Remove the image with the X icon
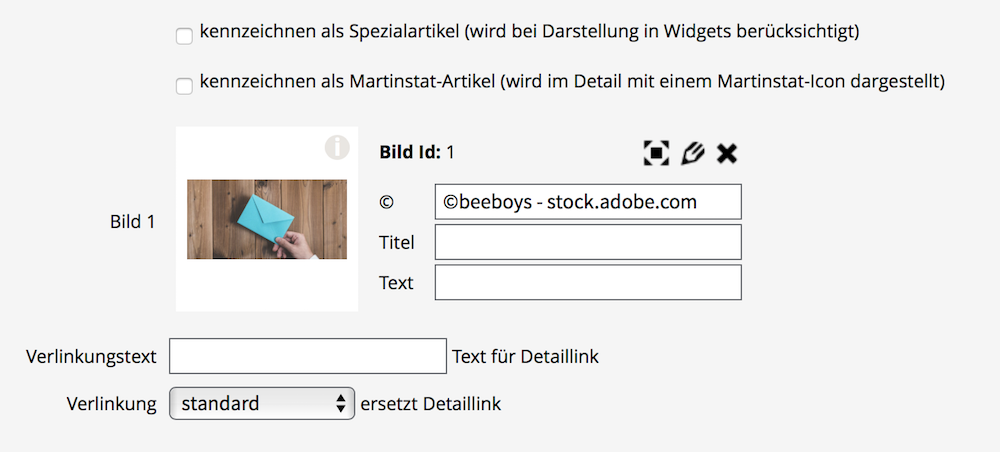The image size is (1000, 452). click(x=727, y=153)
